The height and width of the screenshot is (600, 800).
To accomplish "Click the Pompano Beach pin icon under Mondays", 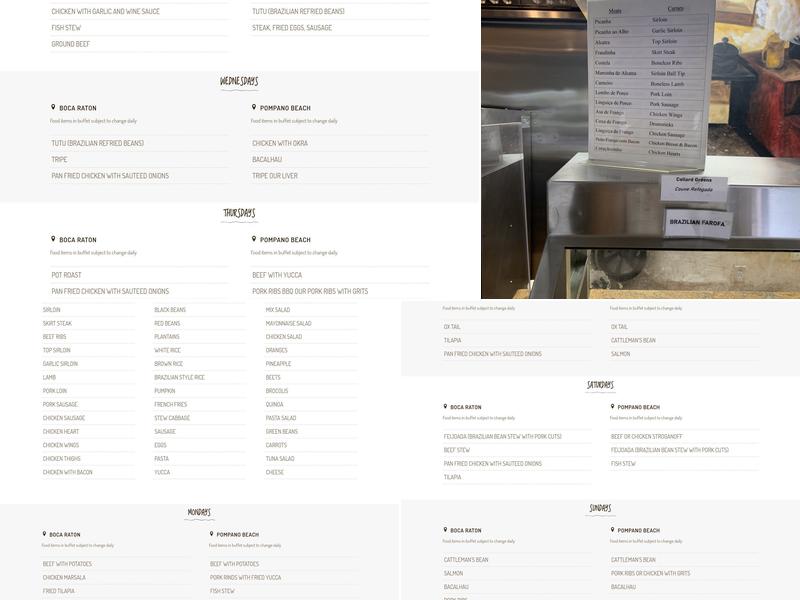I will 211,534.
